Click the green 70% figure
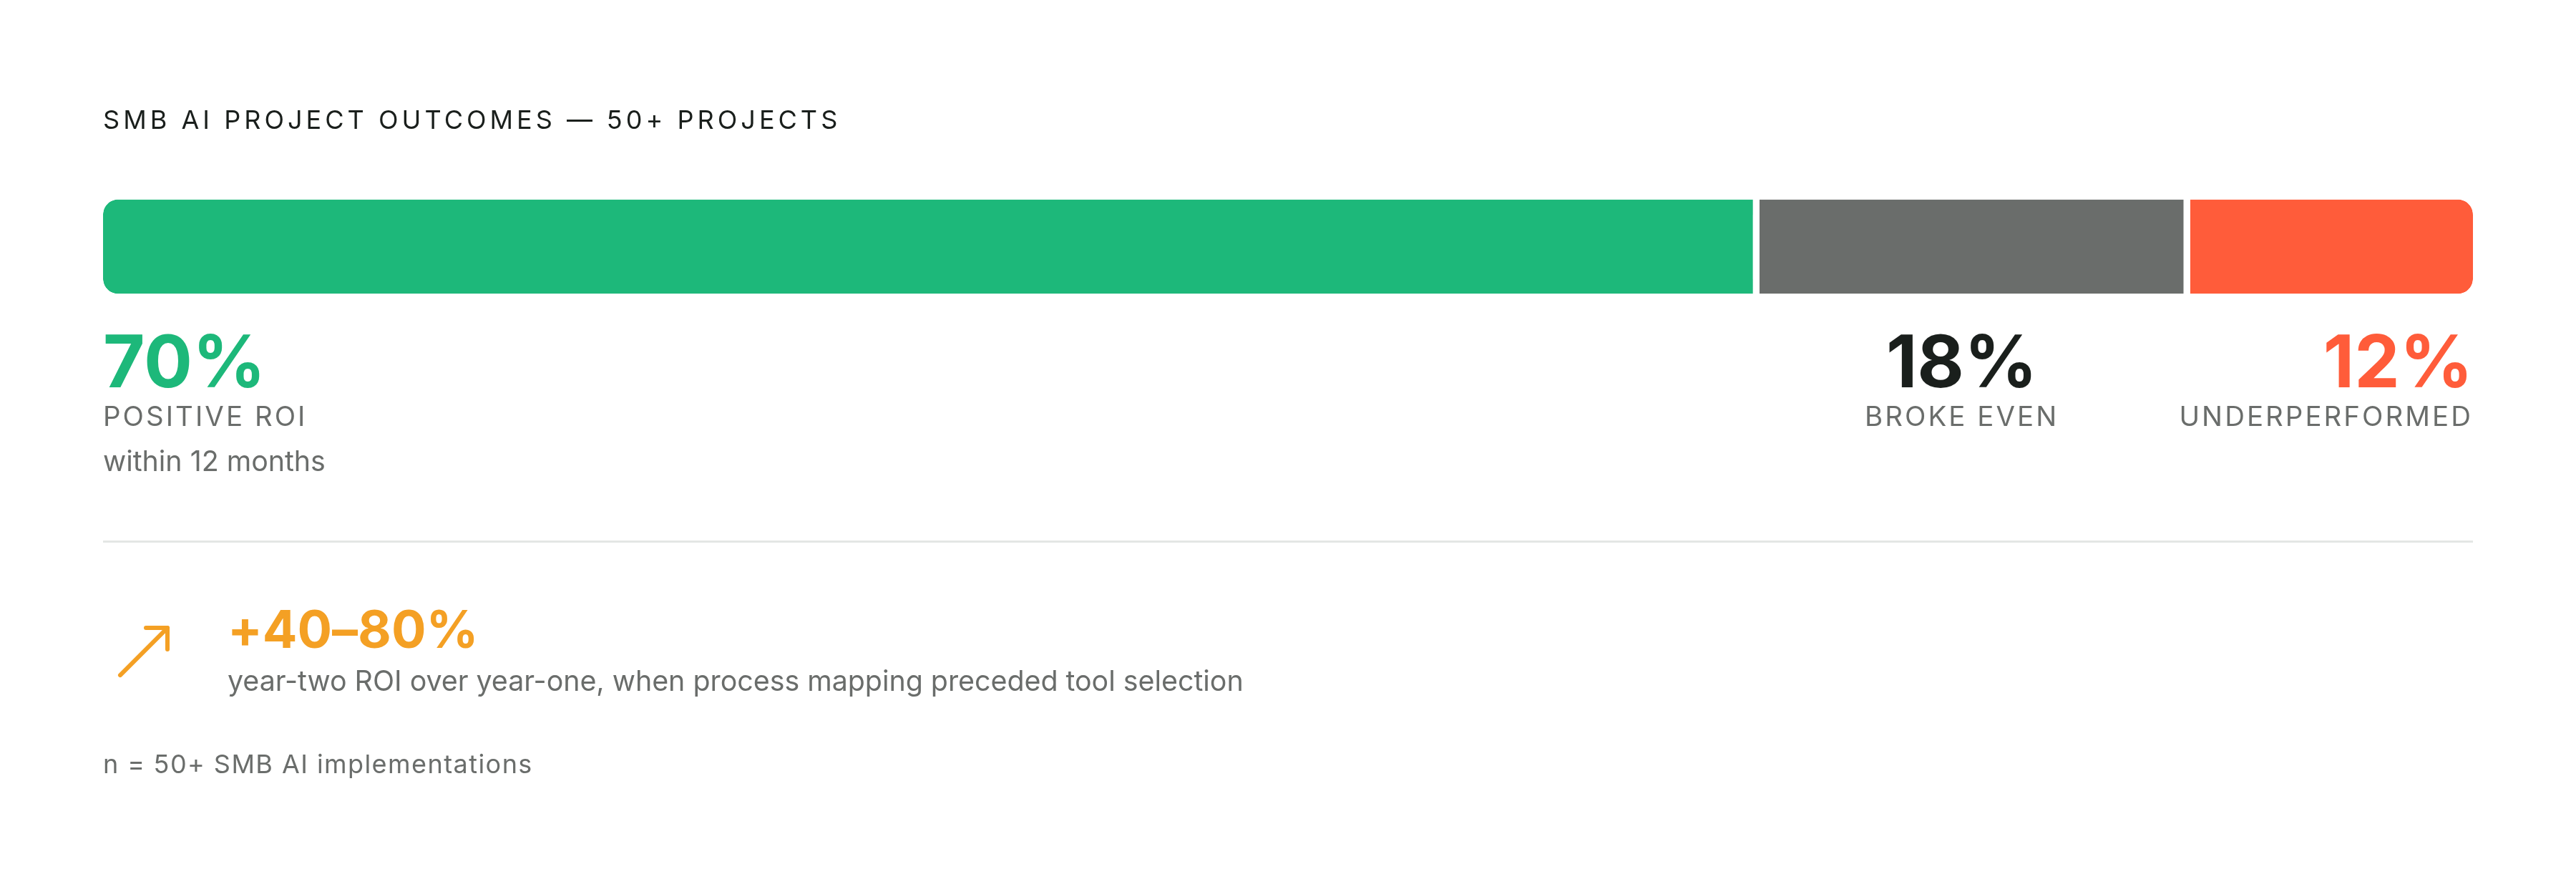This screenshot has width=2576, height=887. point(182,361)
